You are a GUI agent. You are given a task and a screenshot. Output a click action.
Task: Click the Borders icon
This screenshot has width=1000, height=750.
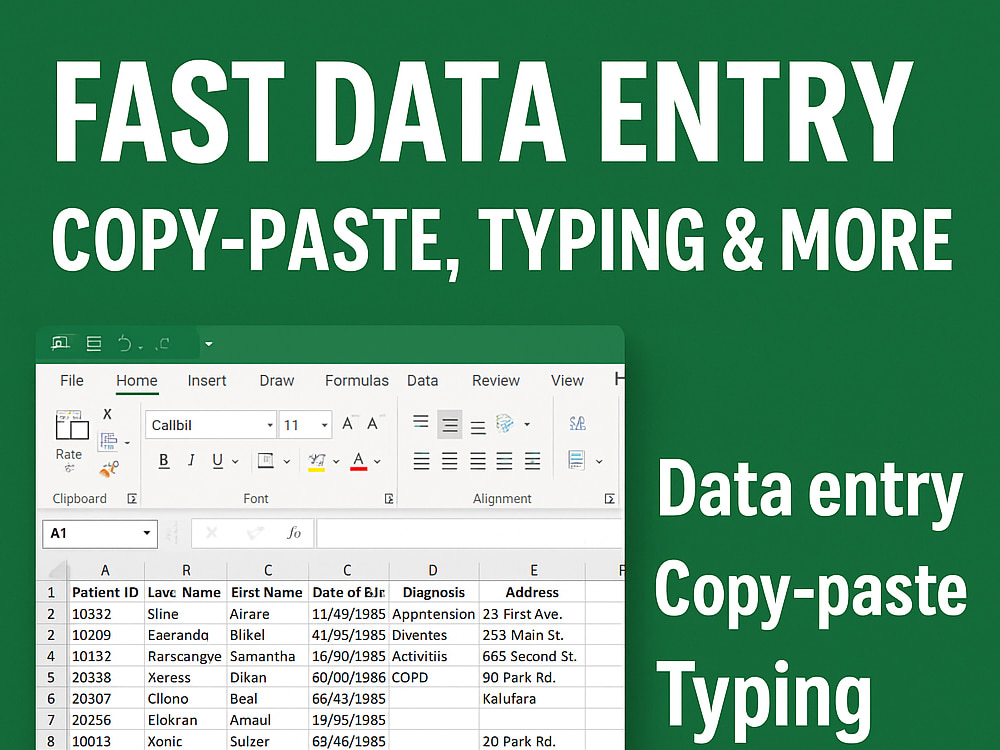265,460
